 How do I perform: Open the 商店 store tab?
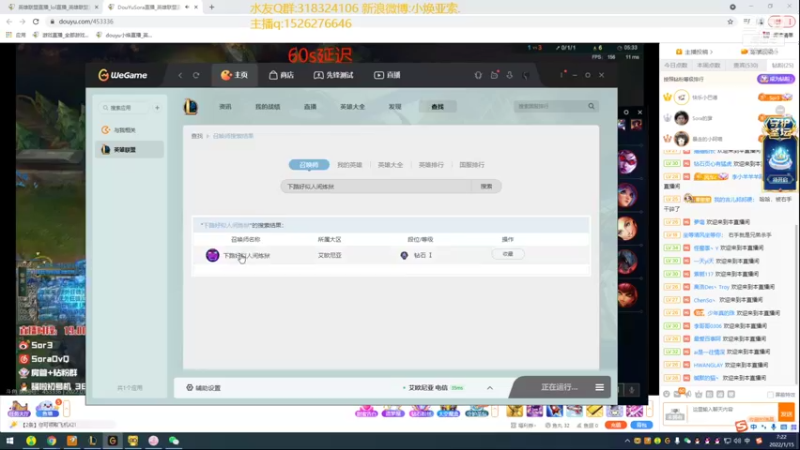pos(281,75)
